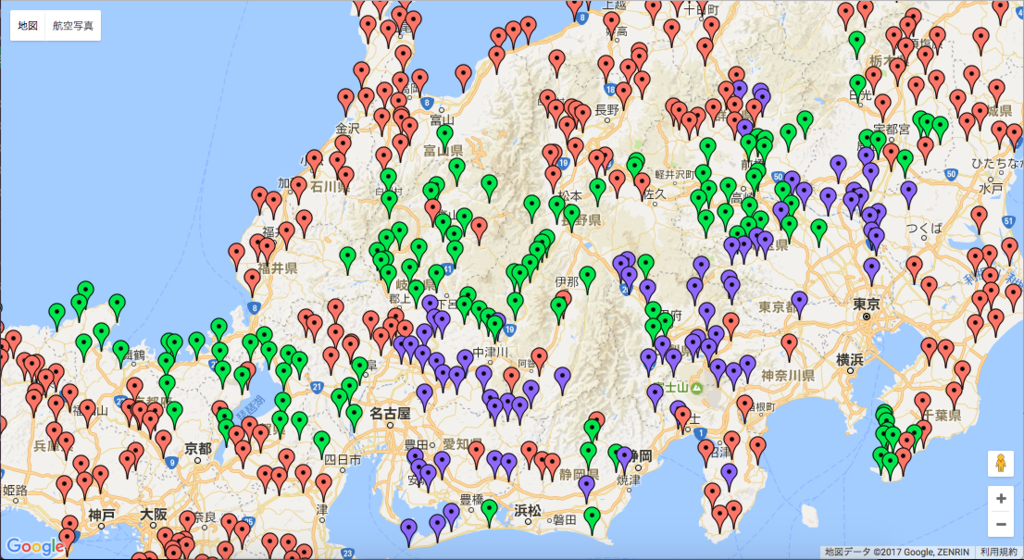The height and width of the screenshot is (560, 1024).
Task: Click the 名古屋 city label
Action: point(389,413)
